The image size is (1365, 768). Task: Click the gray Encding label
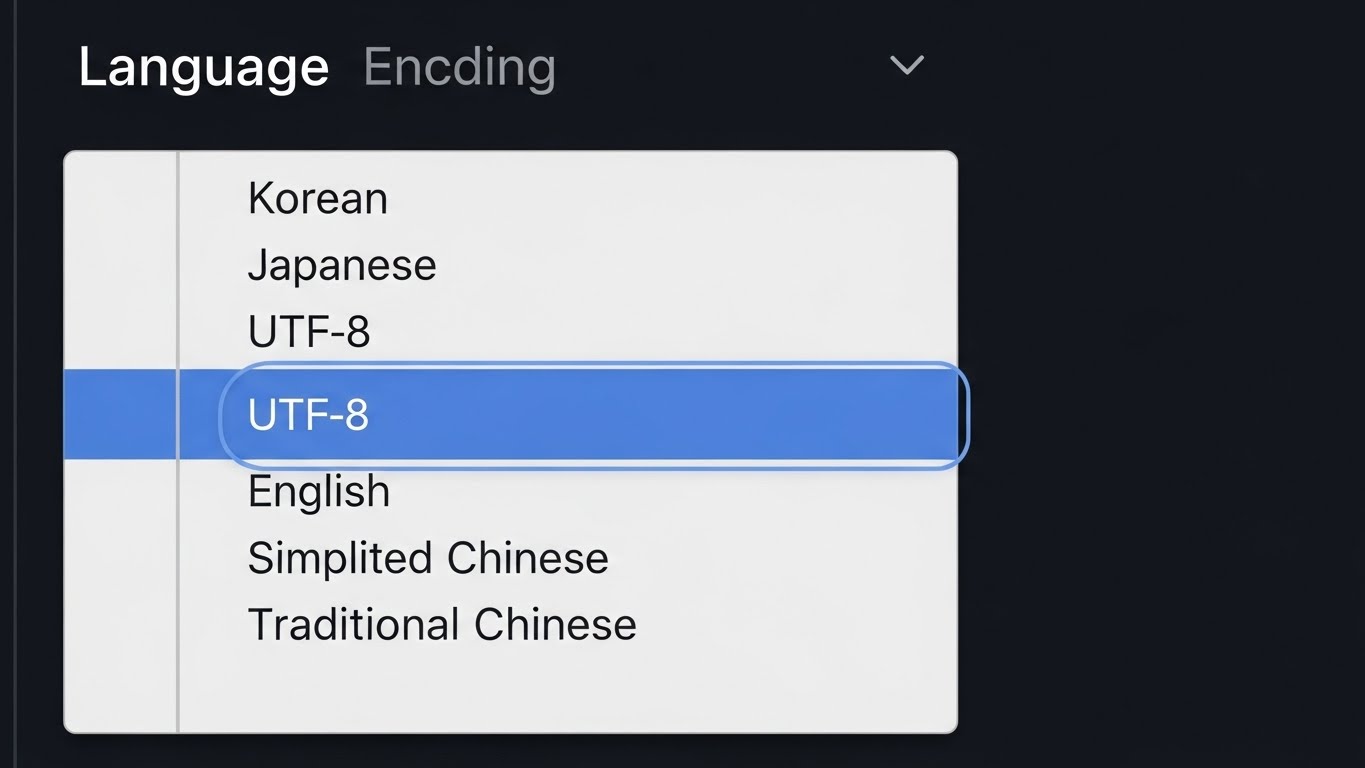(x=459, y=68)
